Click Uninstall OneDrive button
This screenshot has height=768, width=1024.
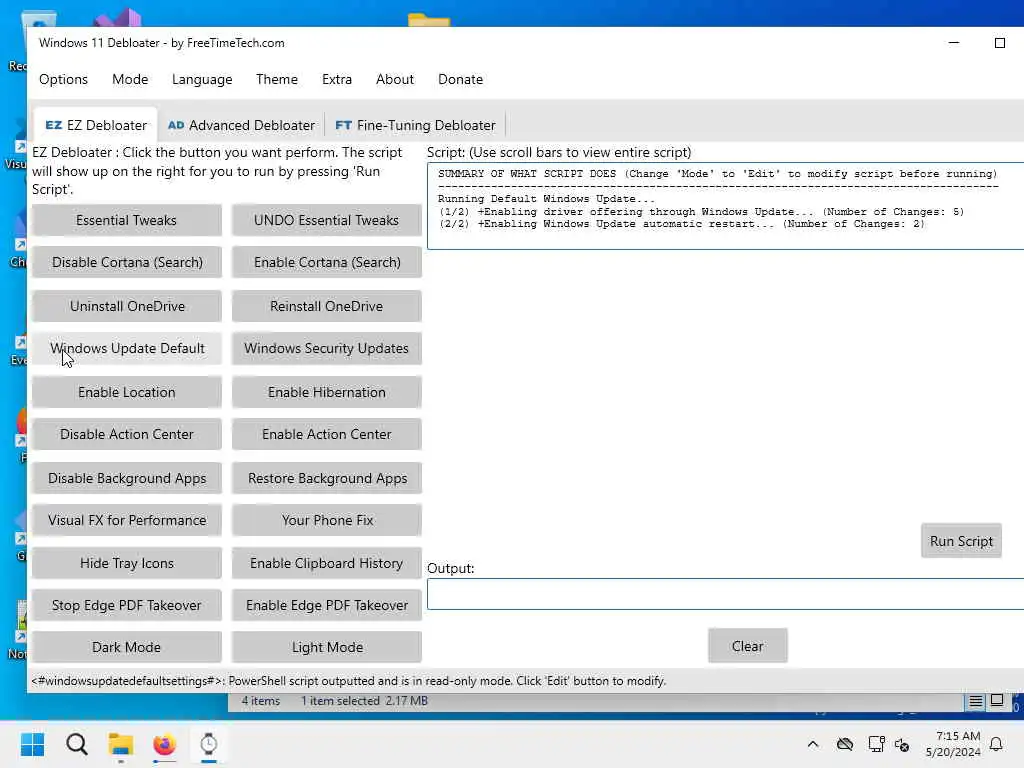pyautogui.click(x=127, y=306)
